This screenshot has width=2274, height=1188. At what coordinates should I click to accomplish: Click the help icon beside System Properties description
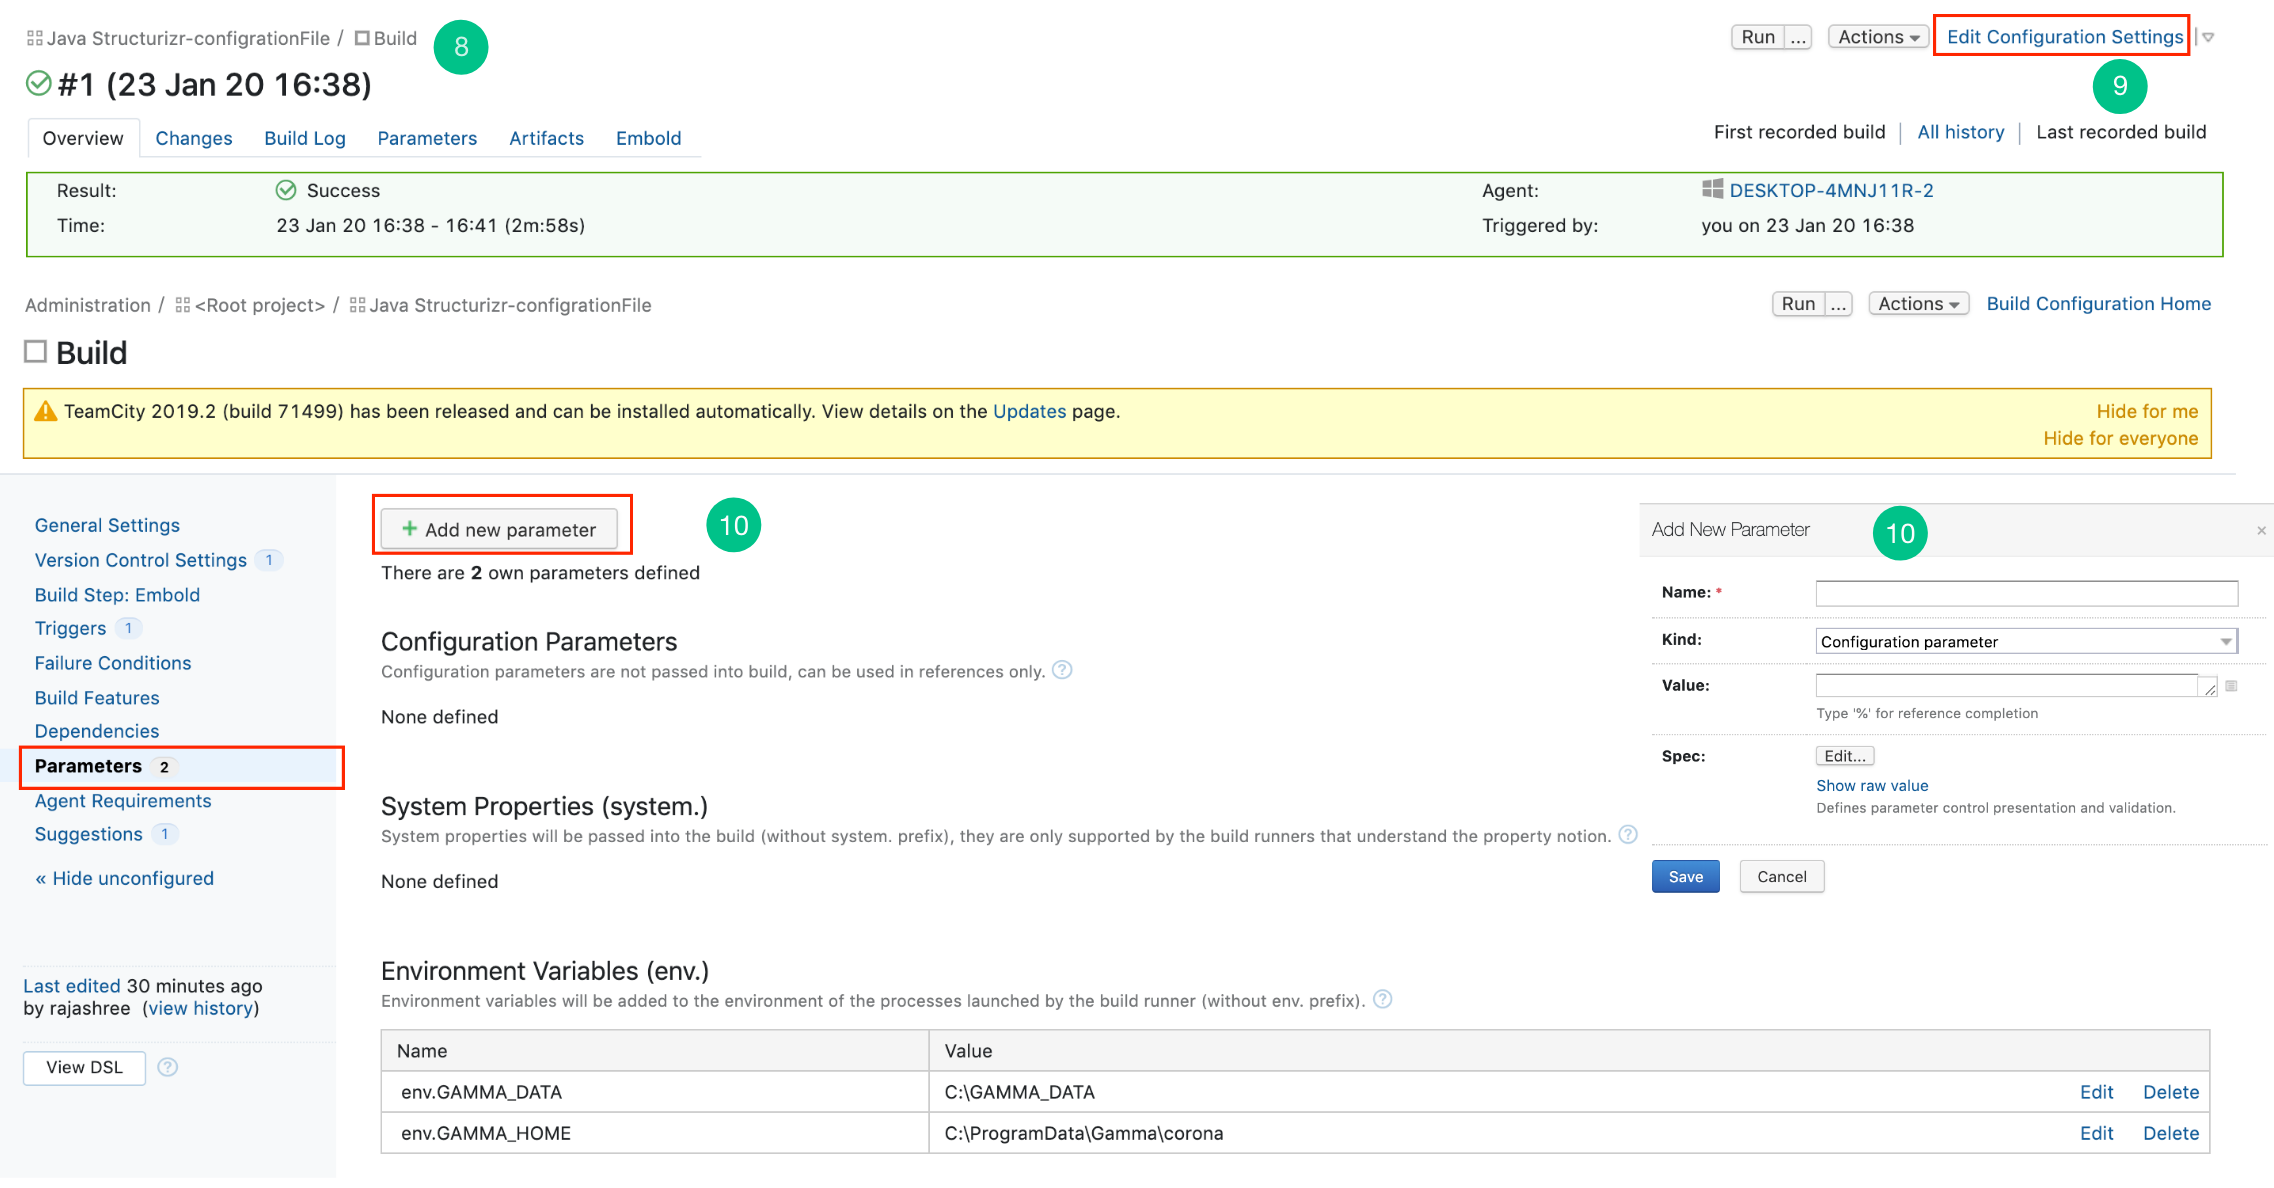[x=1628, y=835]
